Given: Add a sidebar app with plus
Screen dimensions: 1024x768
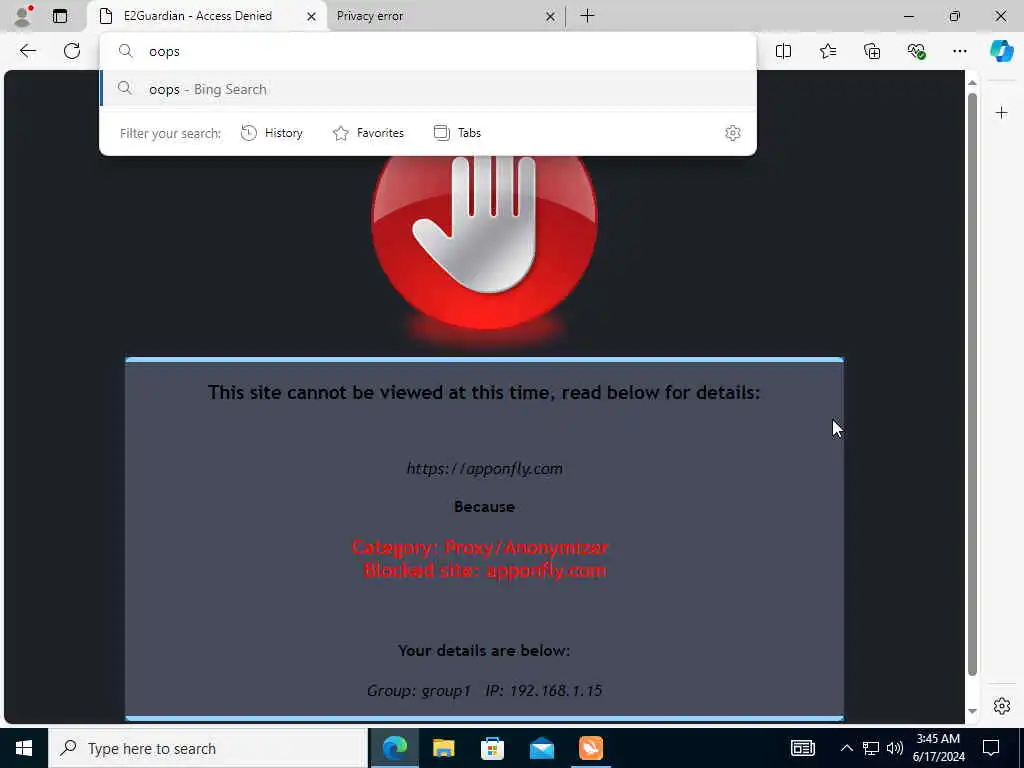Looking at the screenshot, I should (1001, 113).
